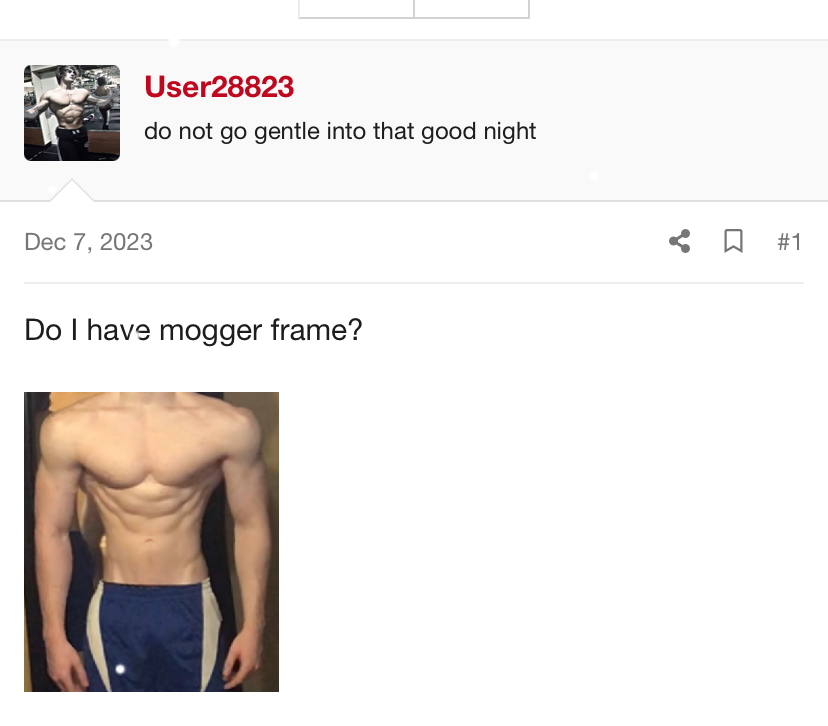
Task: Click the right outlined button at top
Action: [x=472, y=8]
